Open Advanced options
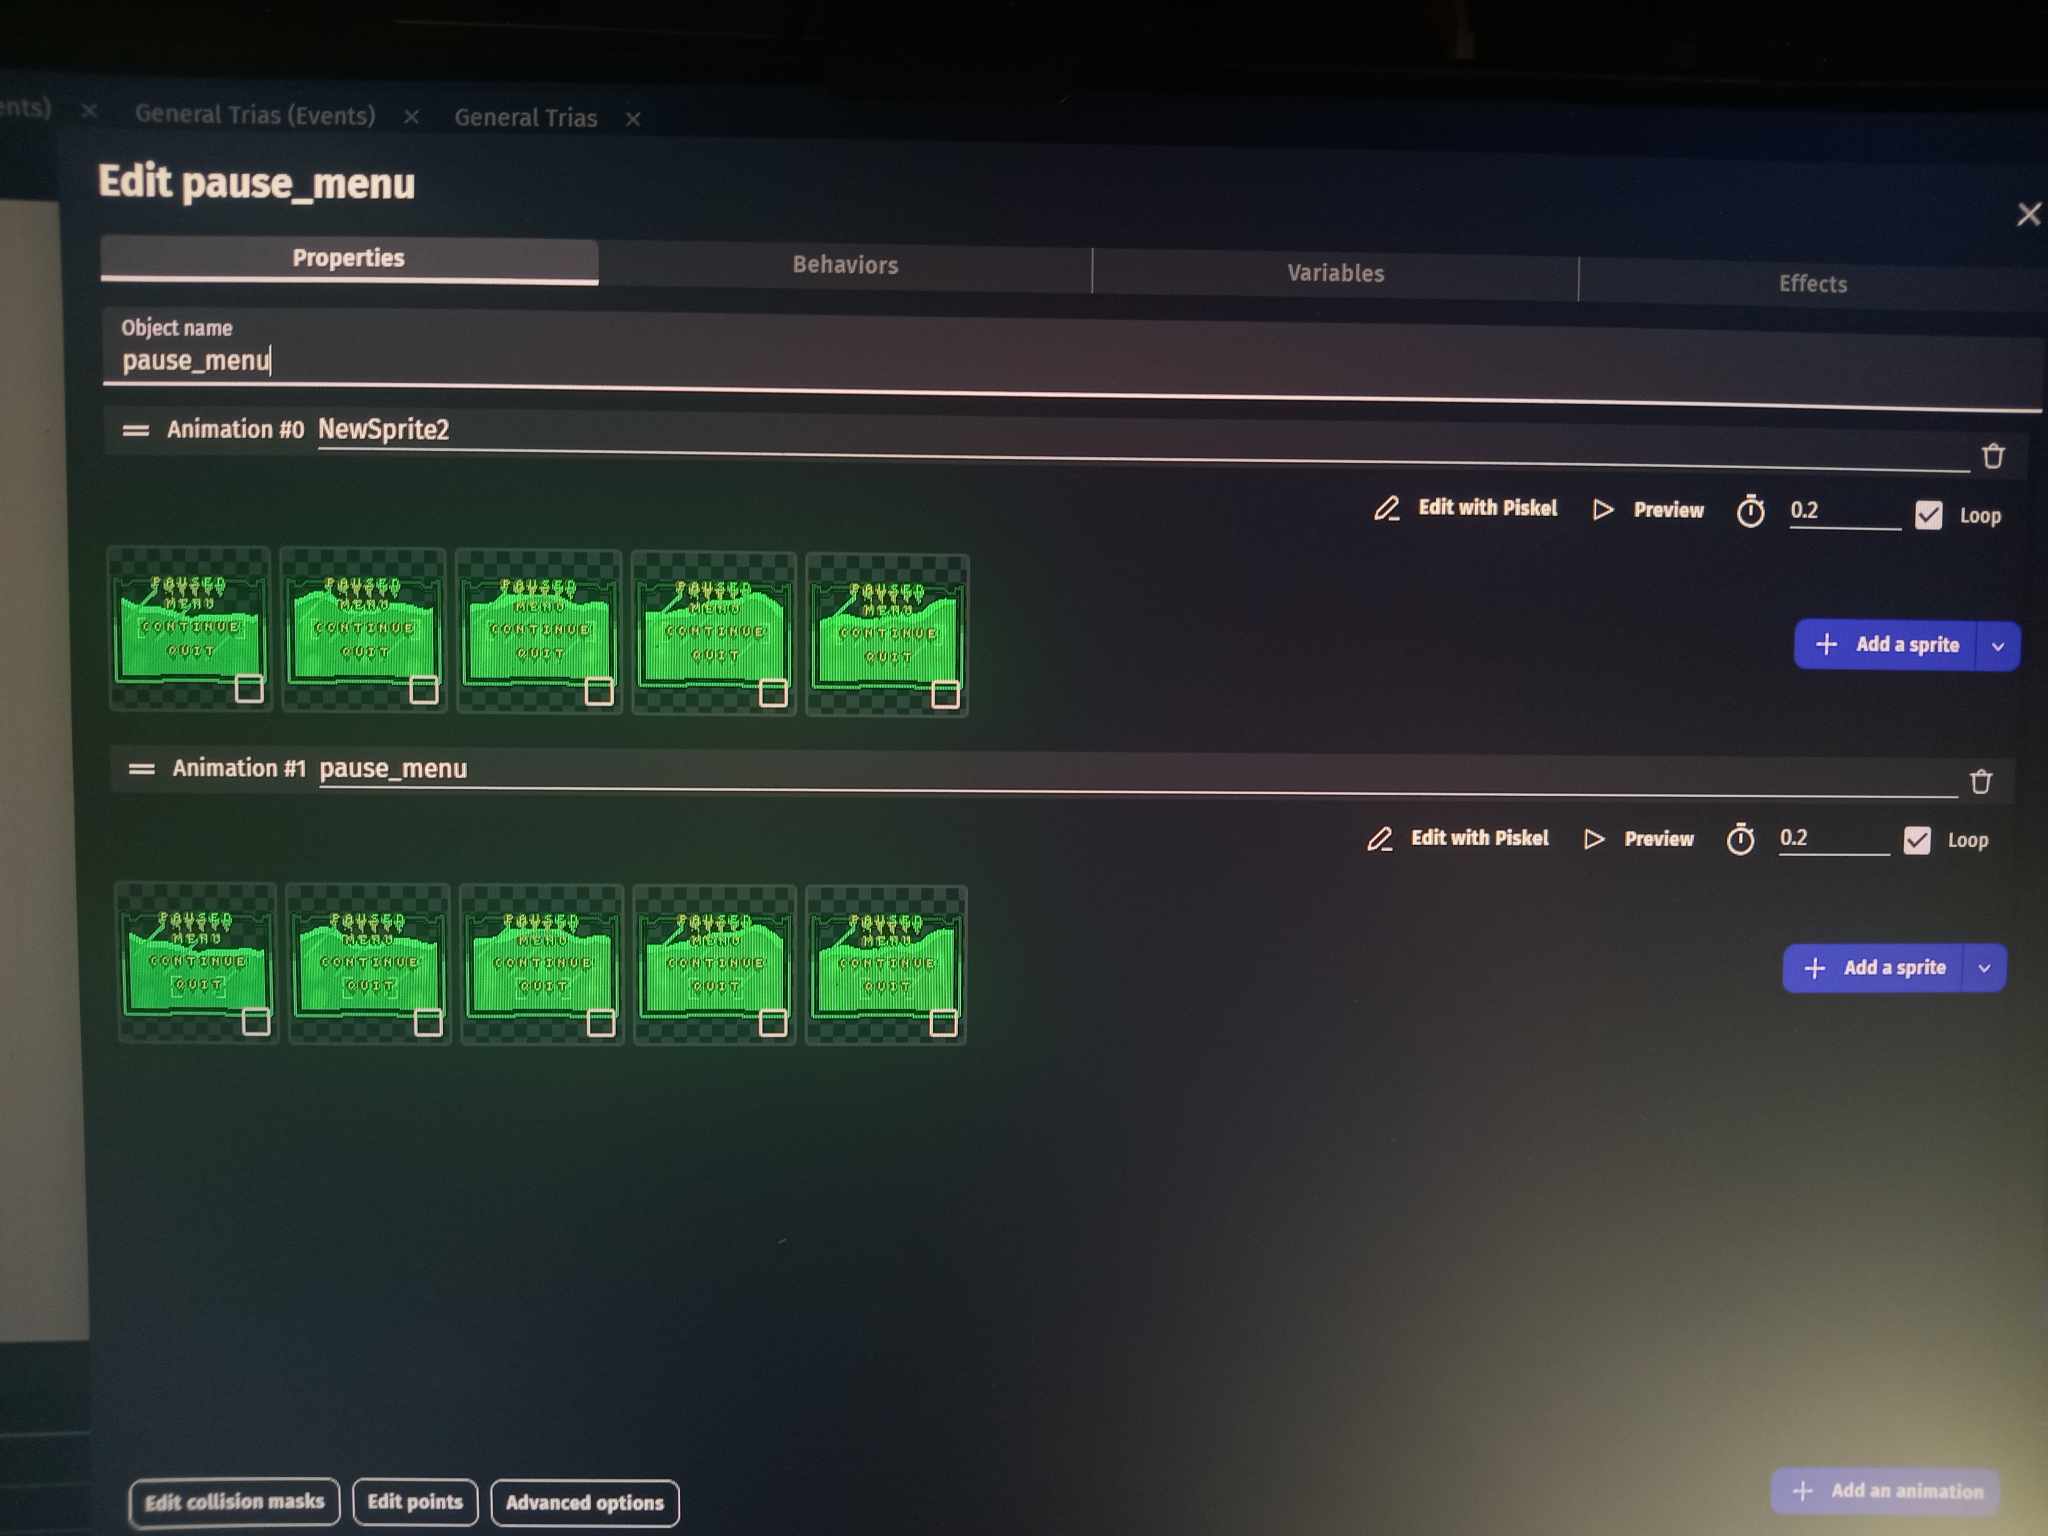Viewport: 2048px width, 1536px height. point(584,1502)
